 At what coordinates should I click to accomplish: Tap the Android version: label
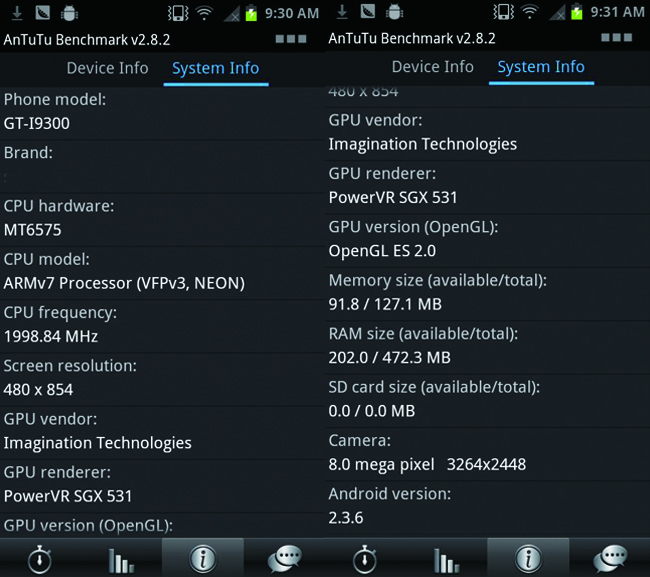coord(390,494)
